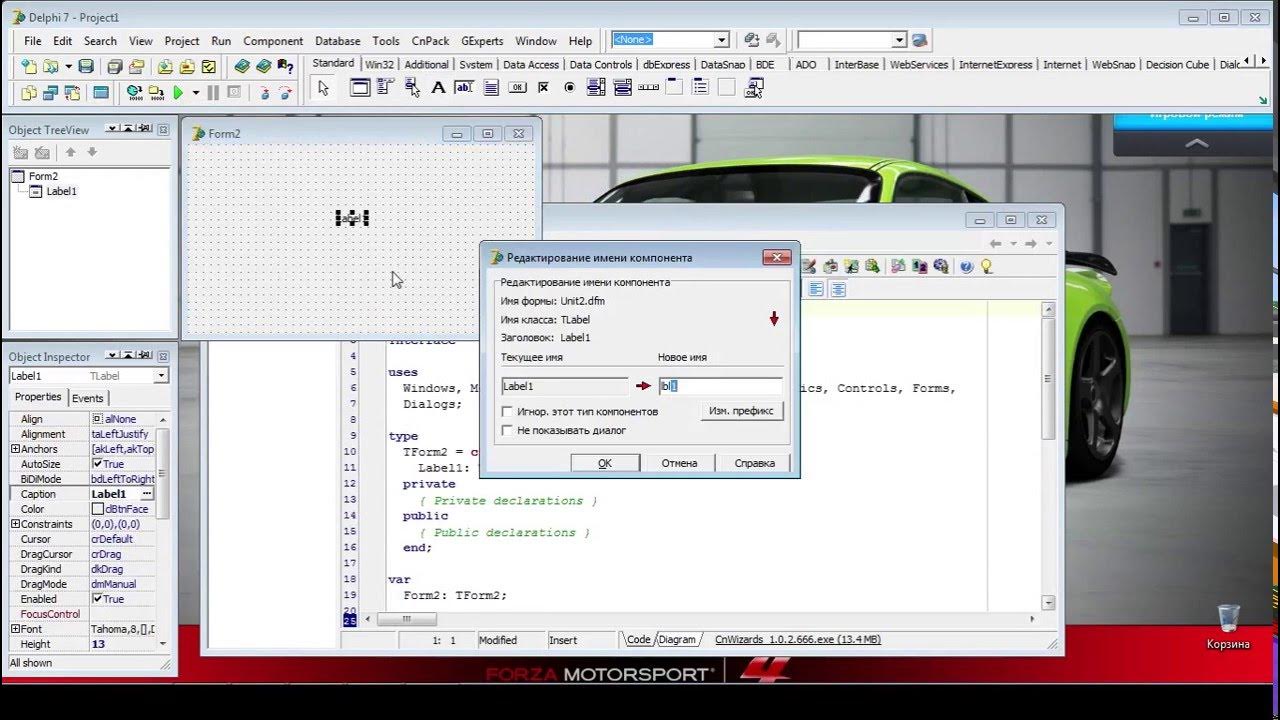Toggle 'Не показывать диалог' checkbox
This screenshot has height=720, width=1280.
click(x=507, y=430)
